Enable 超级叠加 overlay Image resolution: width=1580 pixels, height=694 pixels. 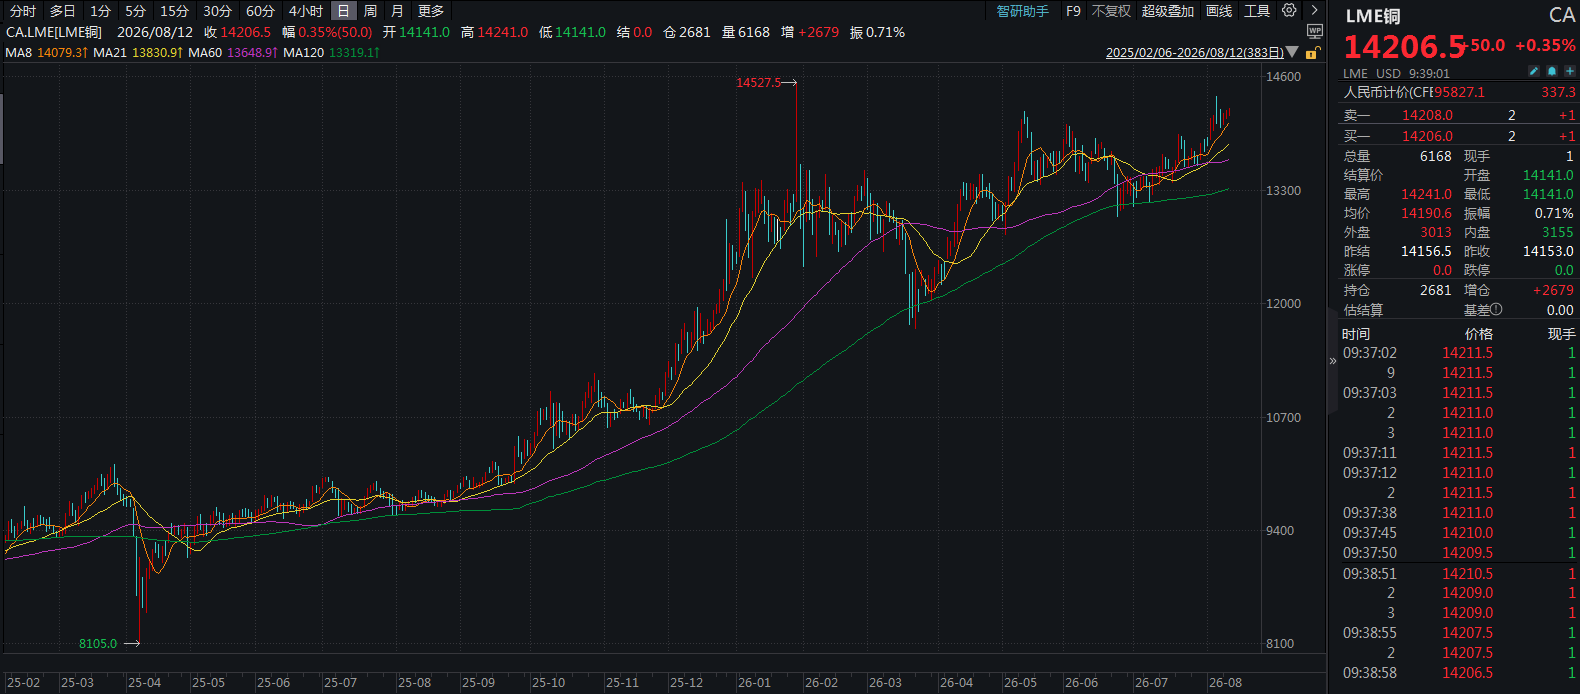coord(1168,11)
